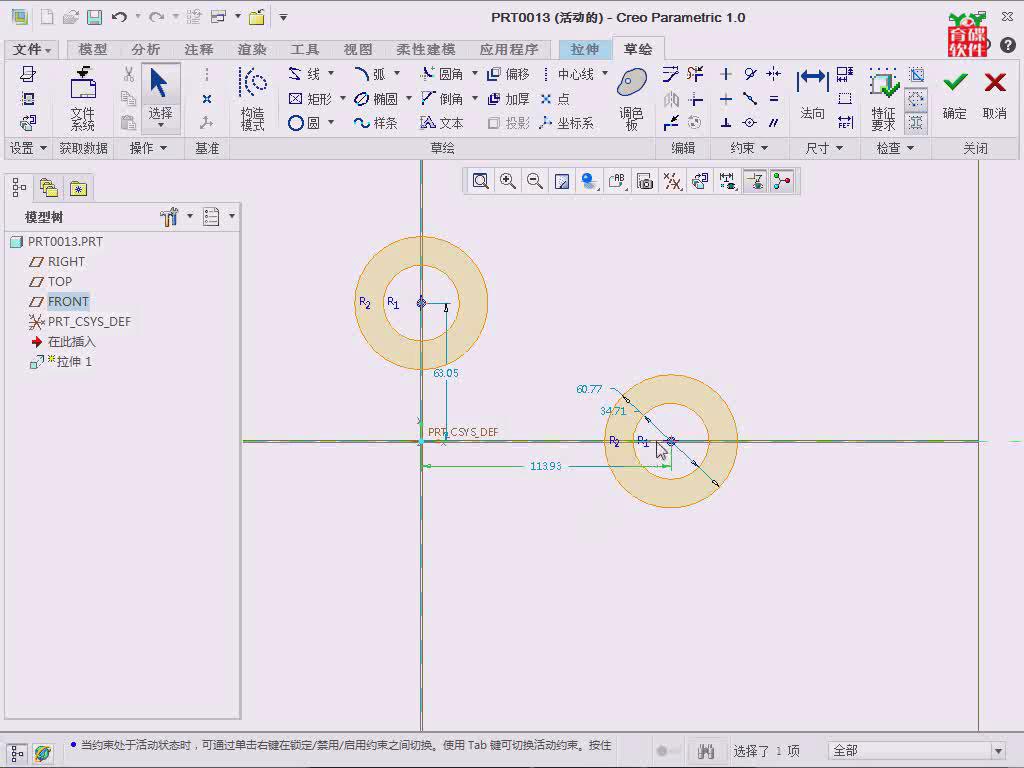Switch to the 模型 tab
Screen dimensions: 1024x768
click(93, 49)
